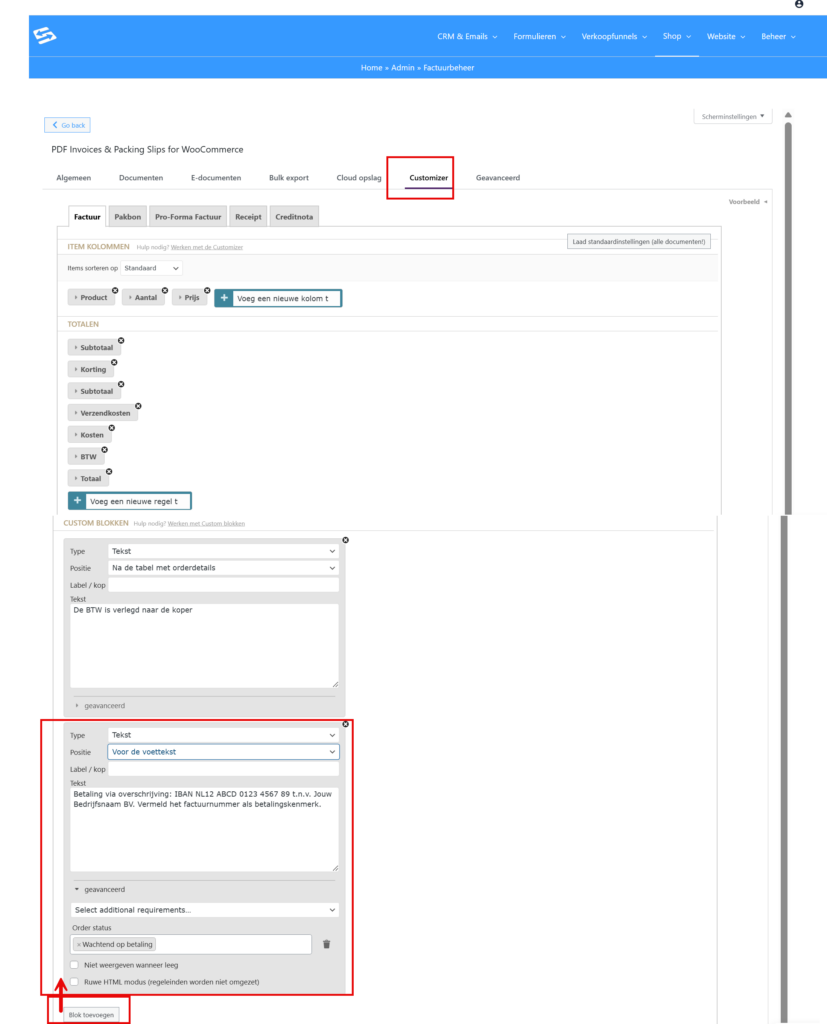Switch to the Customizer tab

coord(428,178)
